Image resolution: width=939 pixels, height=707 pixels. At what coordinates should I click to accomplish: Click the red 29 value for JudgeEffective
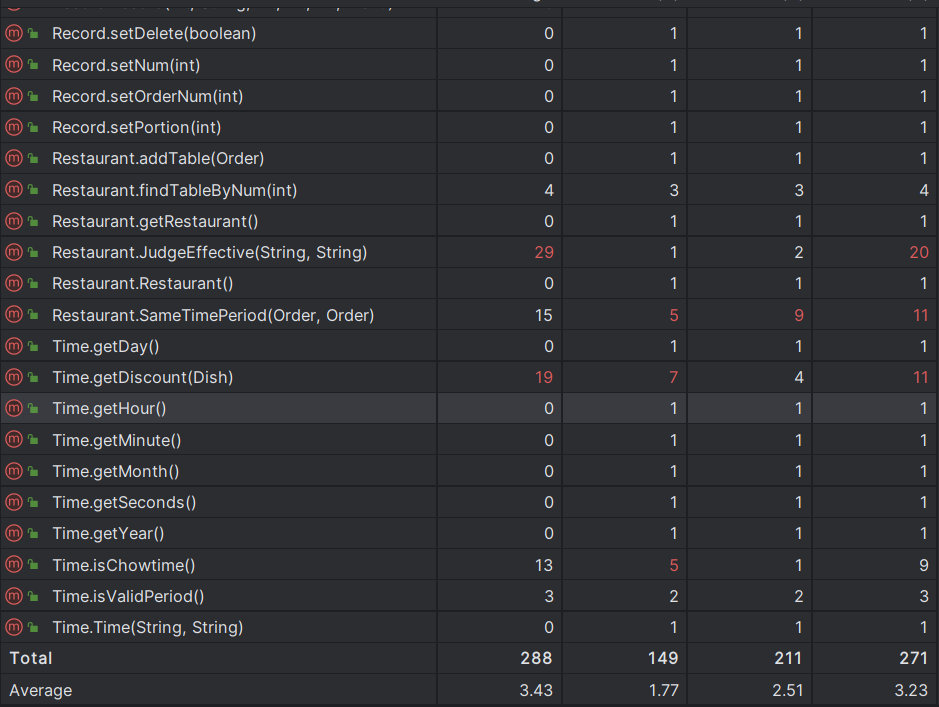544,253
